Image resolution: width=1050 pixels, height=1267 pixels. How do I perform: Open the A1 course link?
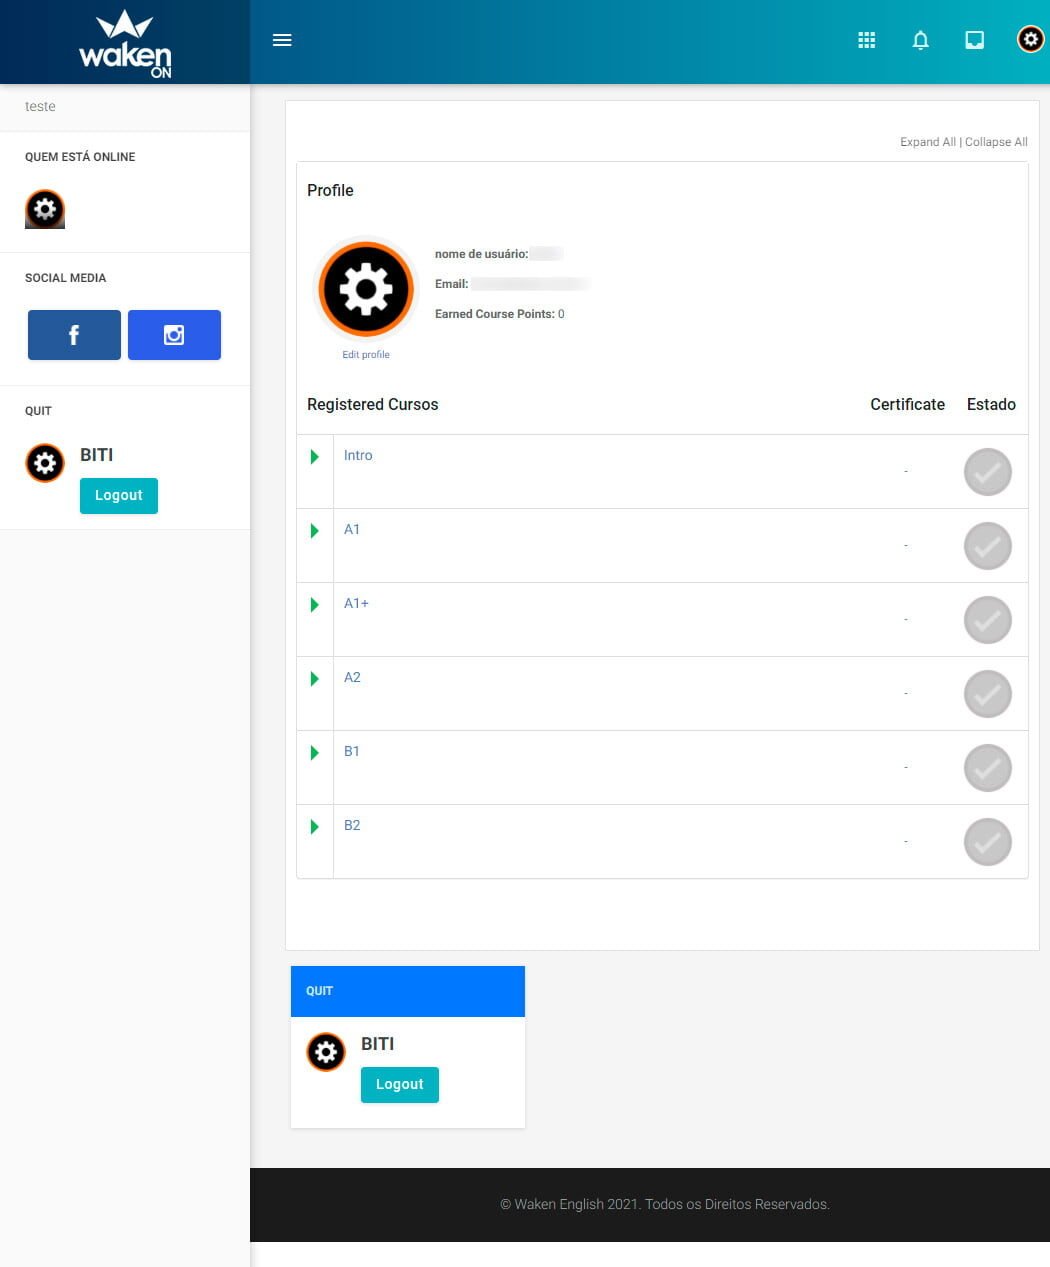coord(352,529)
